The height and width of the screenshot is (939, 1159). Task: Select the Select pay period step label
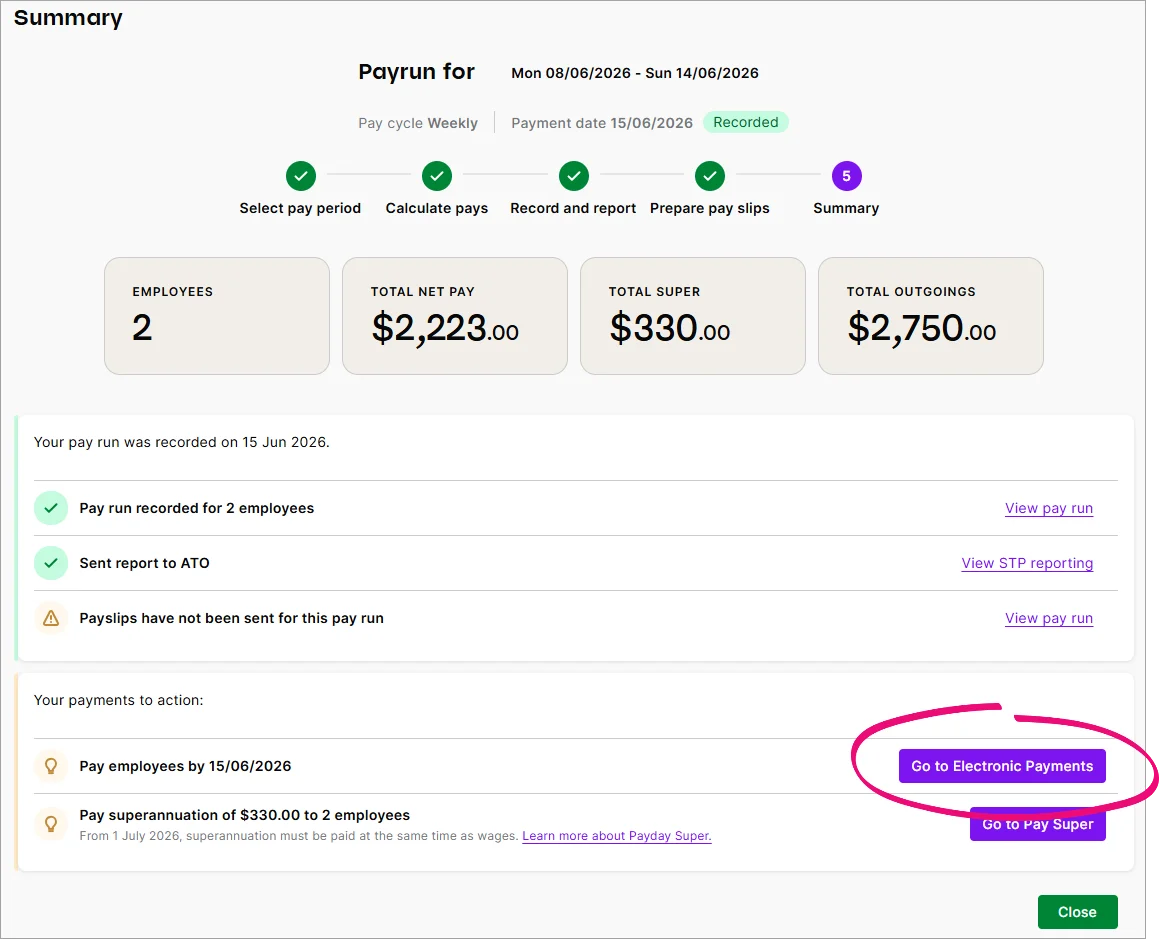pyautogui.click(x=300, y=208)
